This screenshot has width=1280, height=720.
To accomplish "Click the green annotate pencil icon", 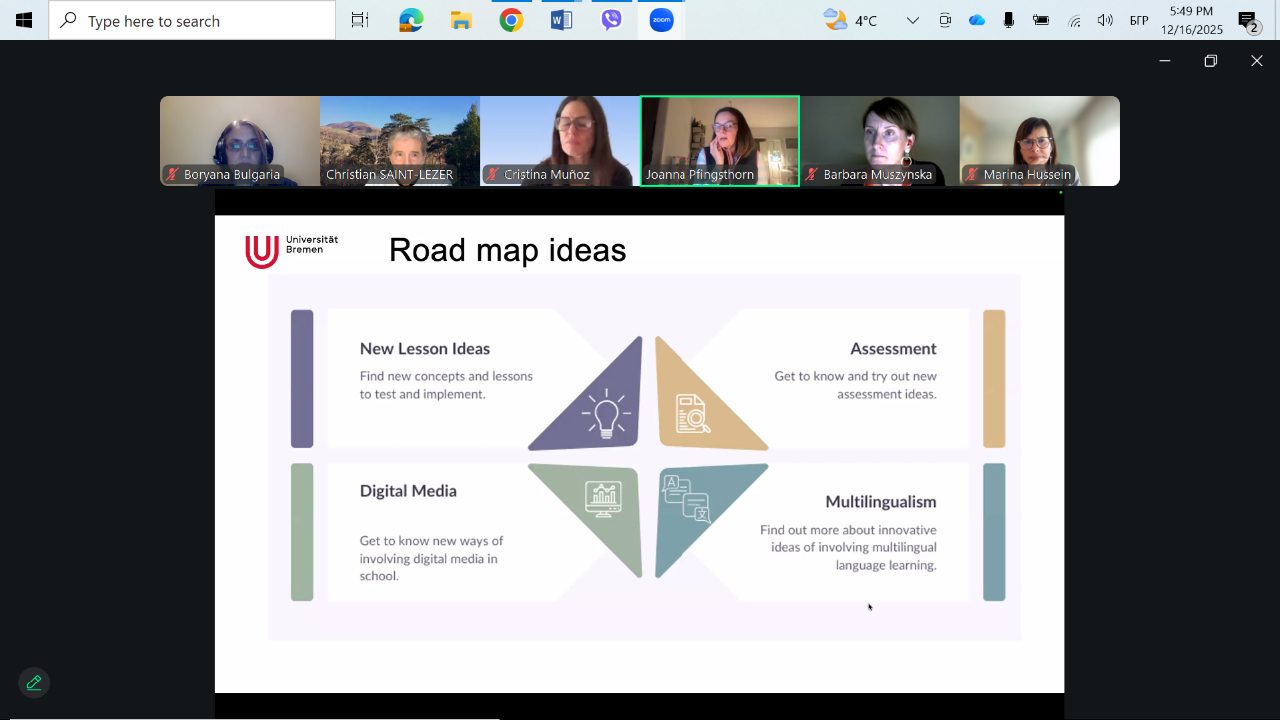I will pyautogui.click(x=34, y=682).
